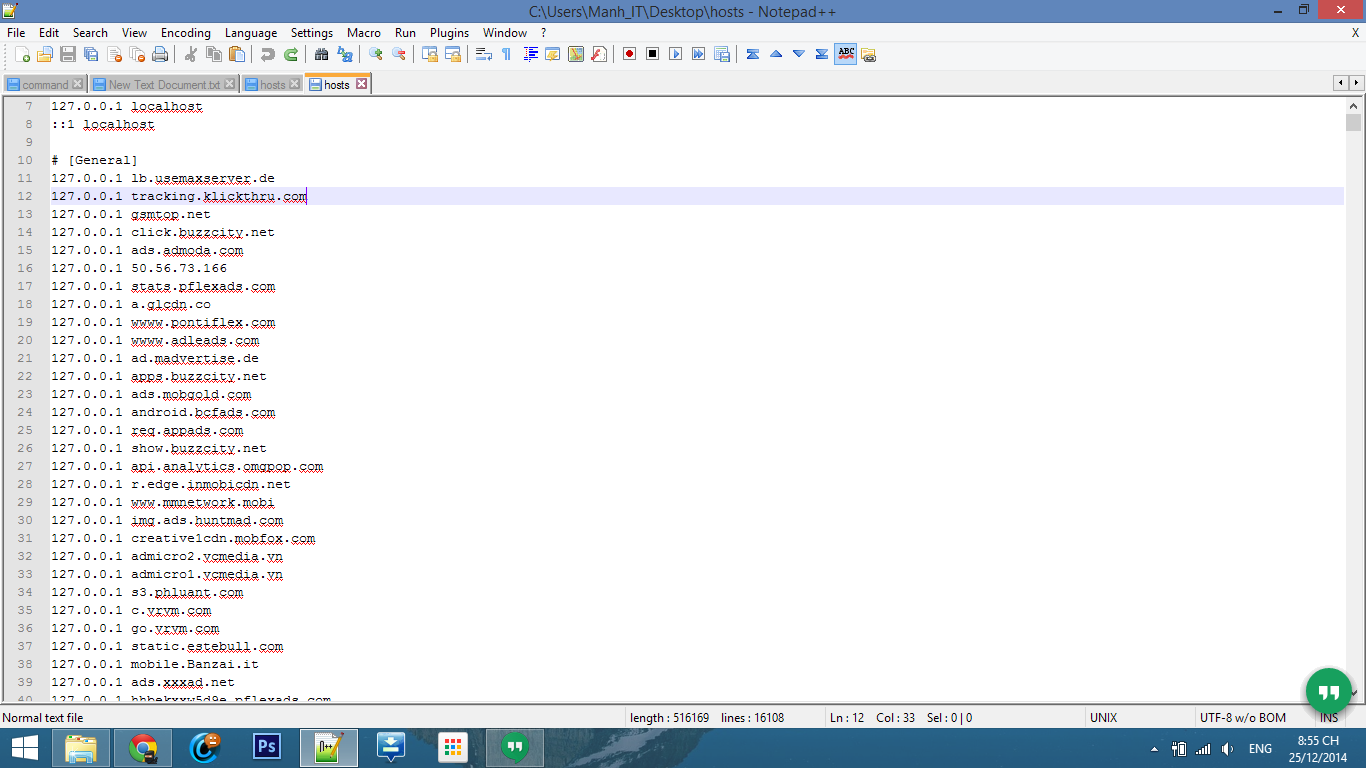Screen dimensions: 1366x768
Task: Click the Playback macro toolbar icon
Action: [x=676, y=54]
